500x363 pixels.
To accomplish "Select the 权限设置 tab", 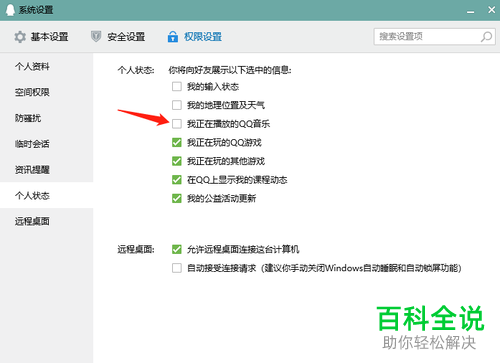I will click(x=195, y=37).
